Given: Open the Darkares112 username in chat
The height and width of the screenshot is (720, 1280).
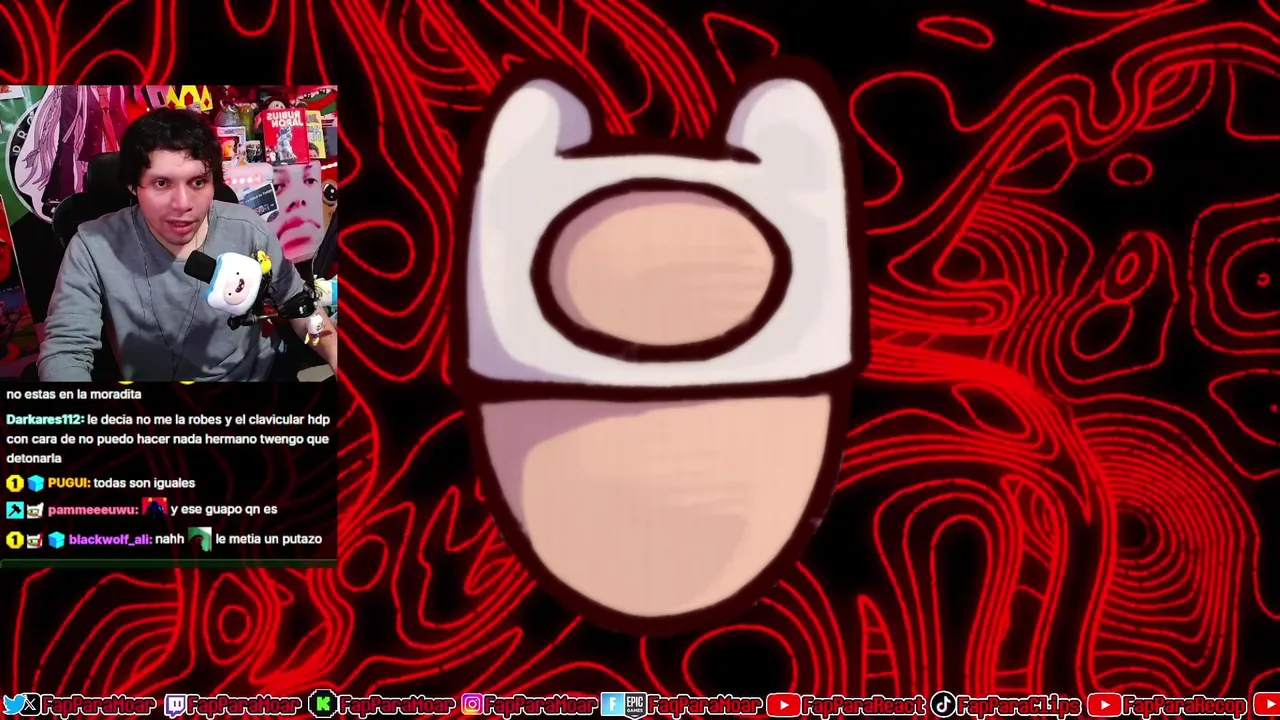Looking at the screenshot, I should click(x=44, y=420).
